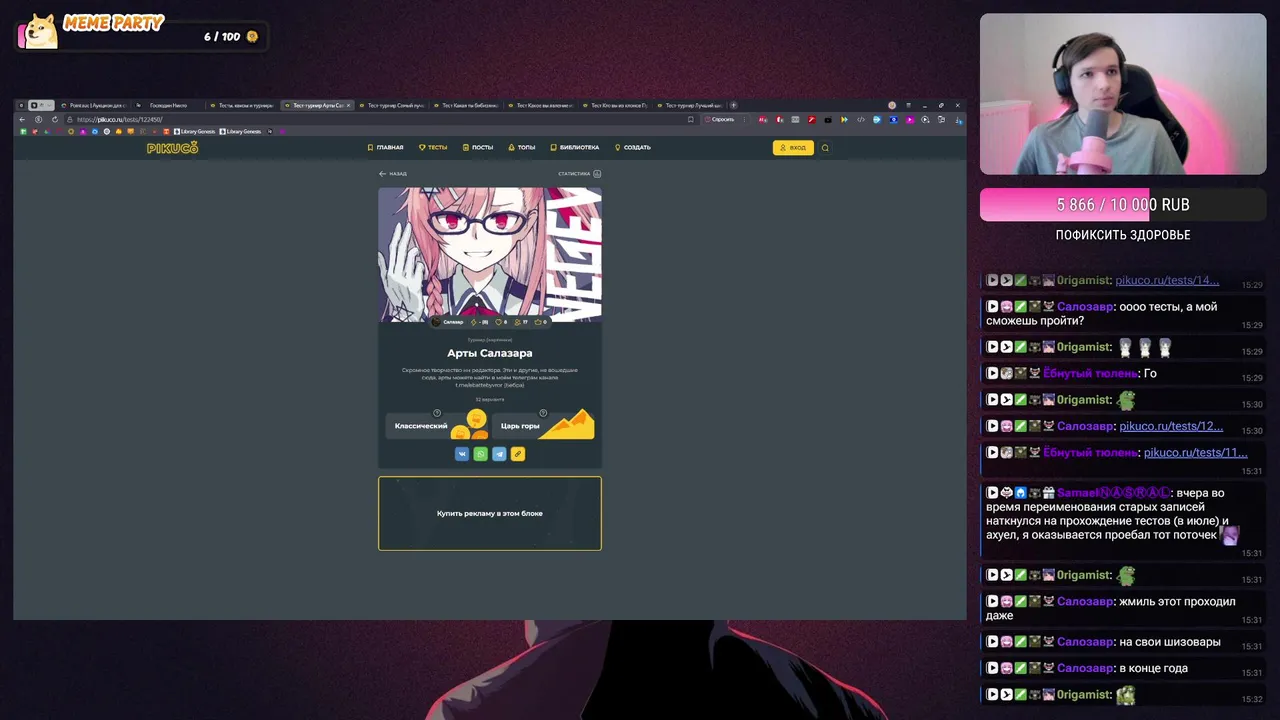Open the first Library Genesis bookmark
This screenshot has height=720, width=1280.
coord(195,131)
